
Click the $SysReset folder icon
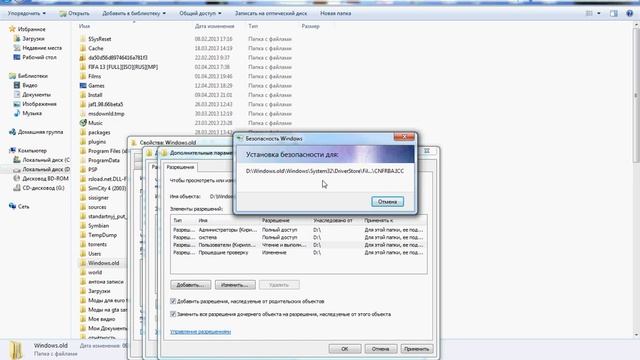[x=83, y=39]
